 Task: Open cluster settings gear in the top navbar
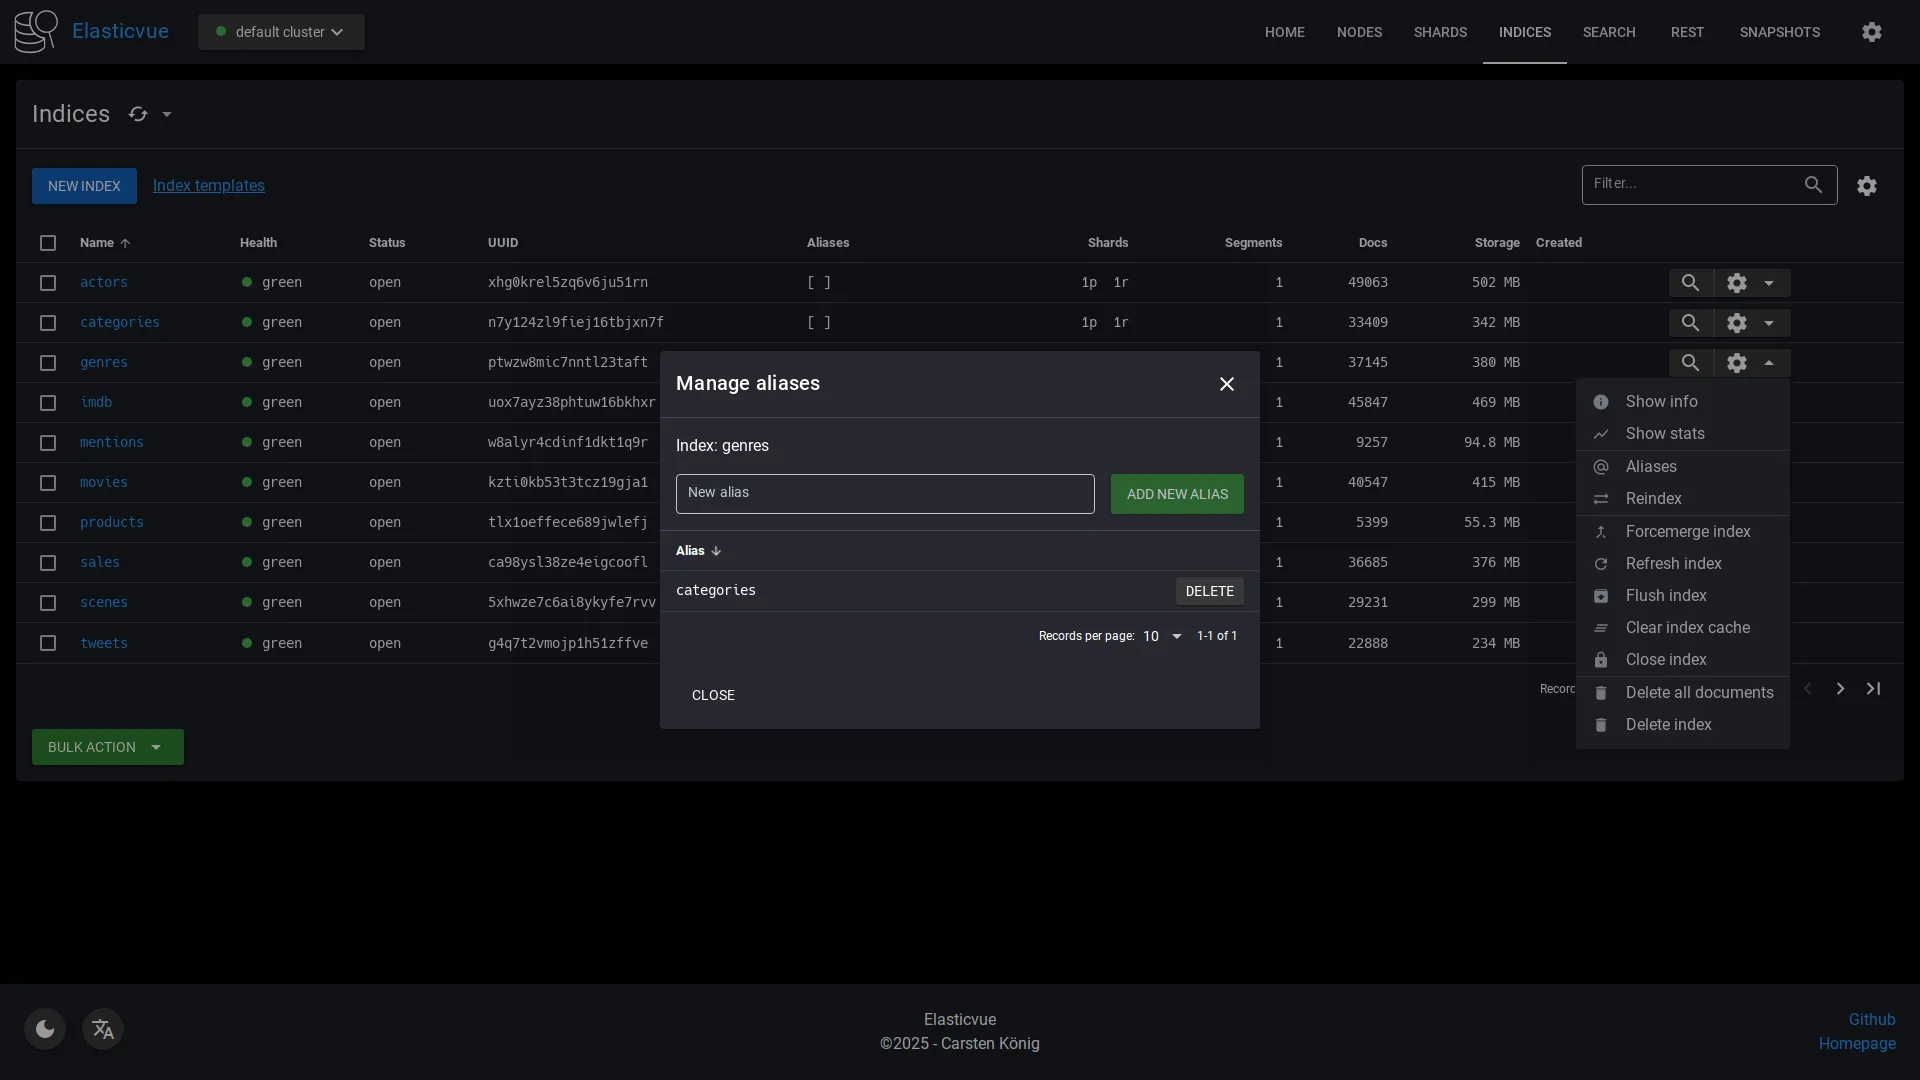(1871, 31)
